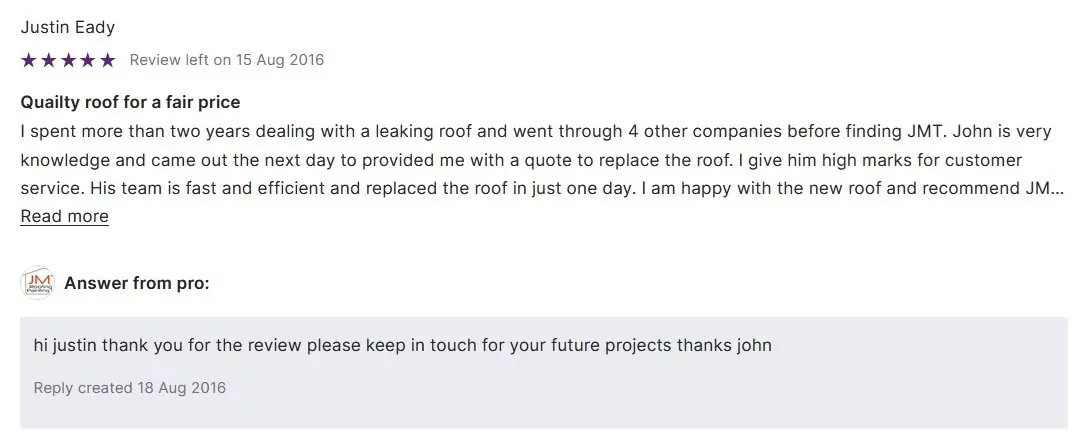Click review line starting "knowledge and came out"
Viewport: 1090px width, 447px height.
pos(400,160)
